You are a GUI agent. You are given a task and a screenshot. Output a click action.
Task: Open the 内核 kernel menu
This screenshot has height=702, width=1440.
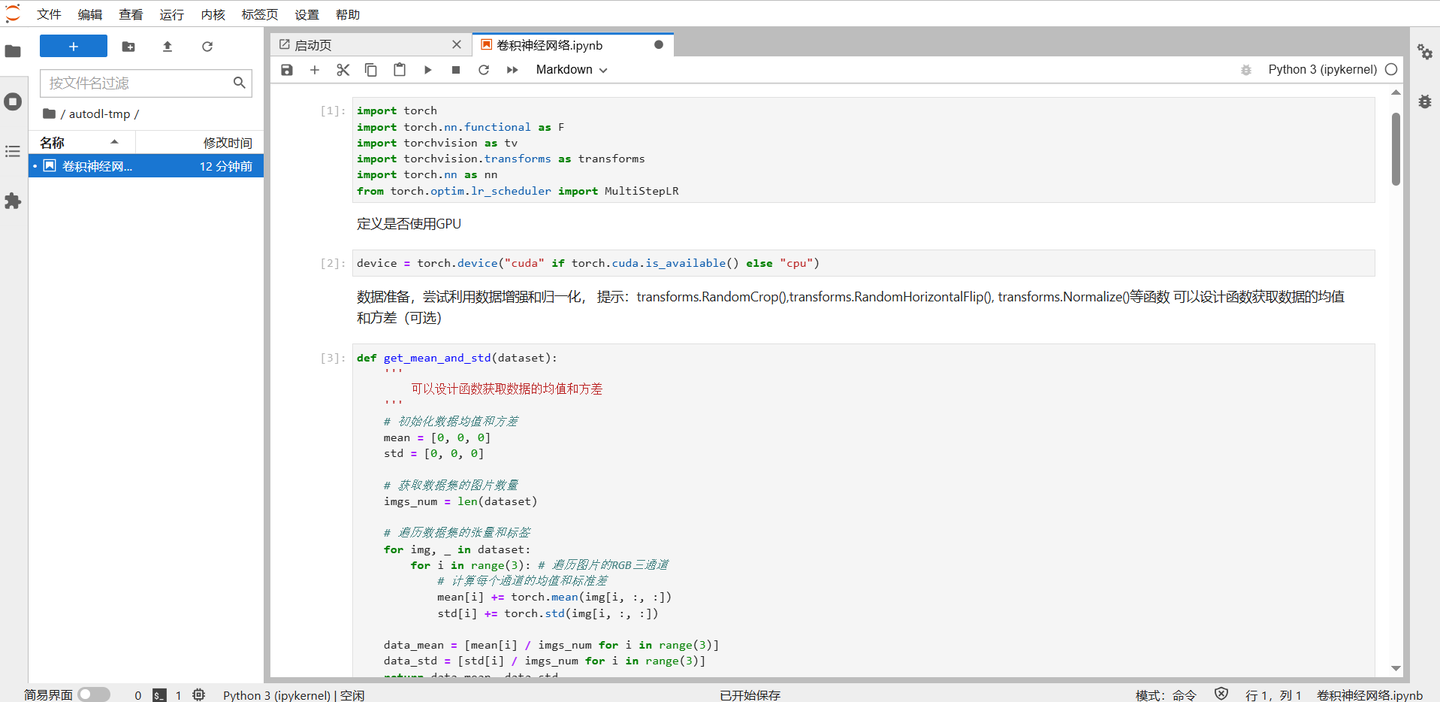213,15
